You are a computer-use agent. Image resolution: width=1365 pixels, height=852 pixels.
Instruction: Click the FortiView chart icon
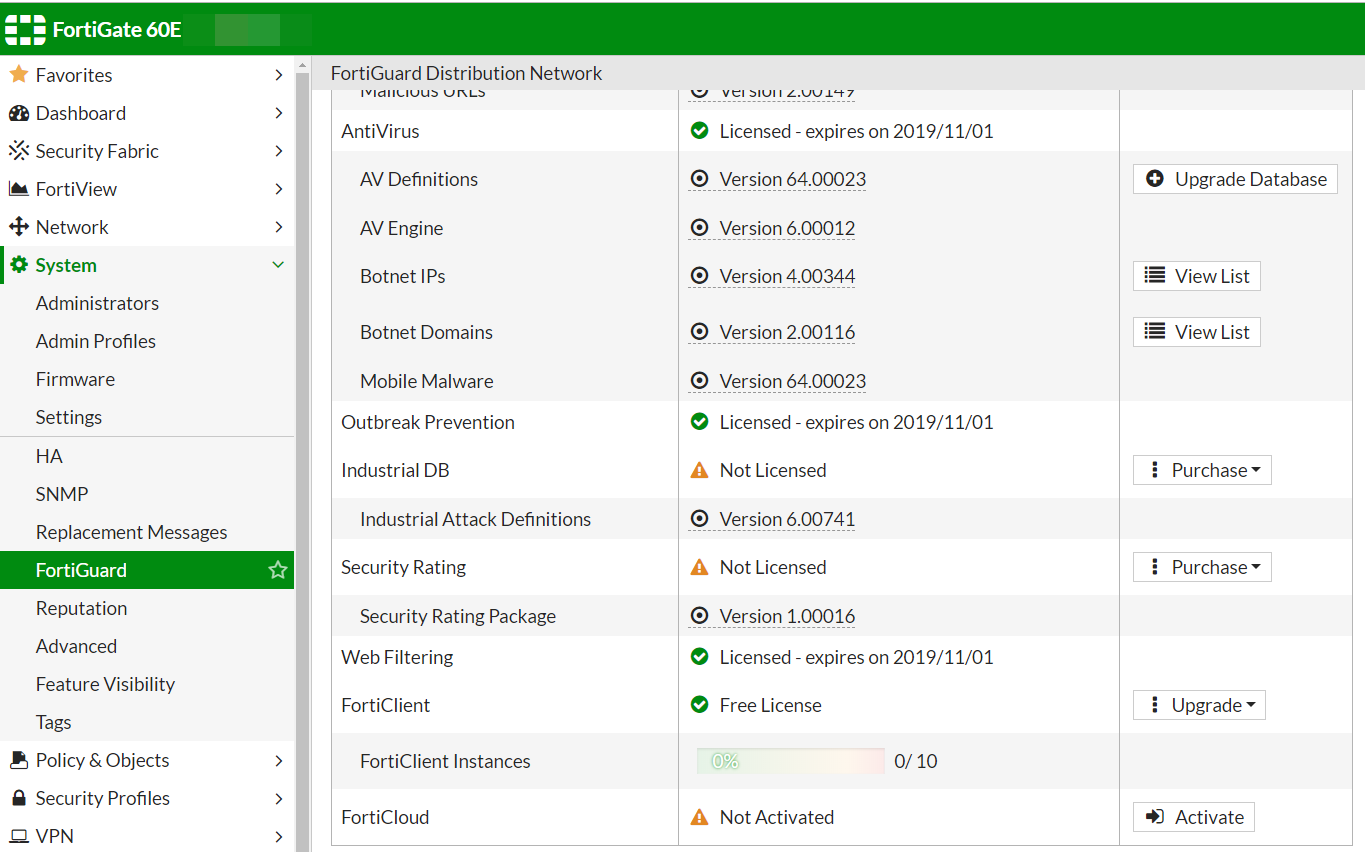pos(18,189)
